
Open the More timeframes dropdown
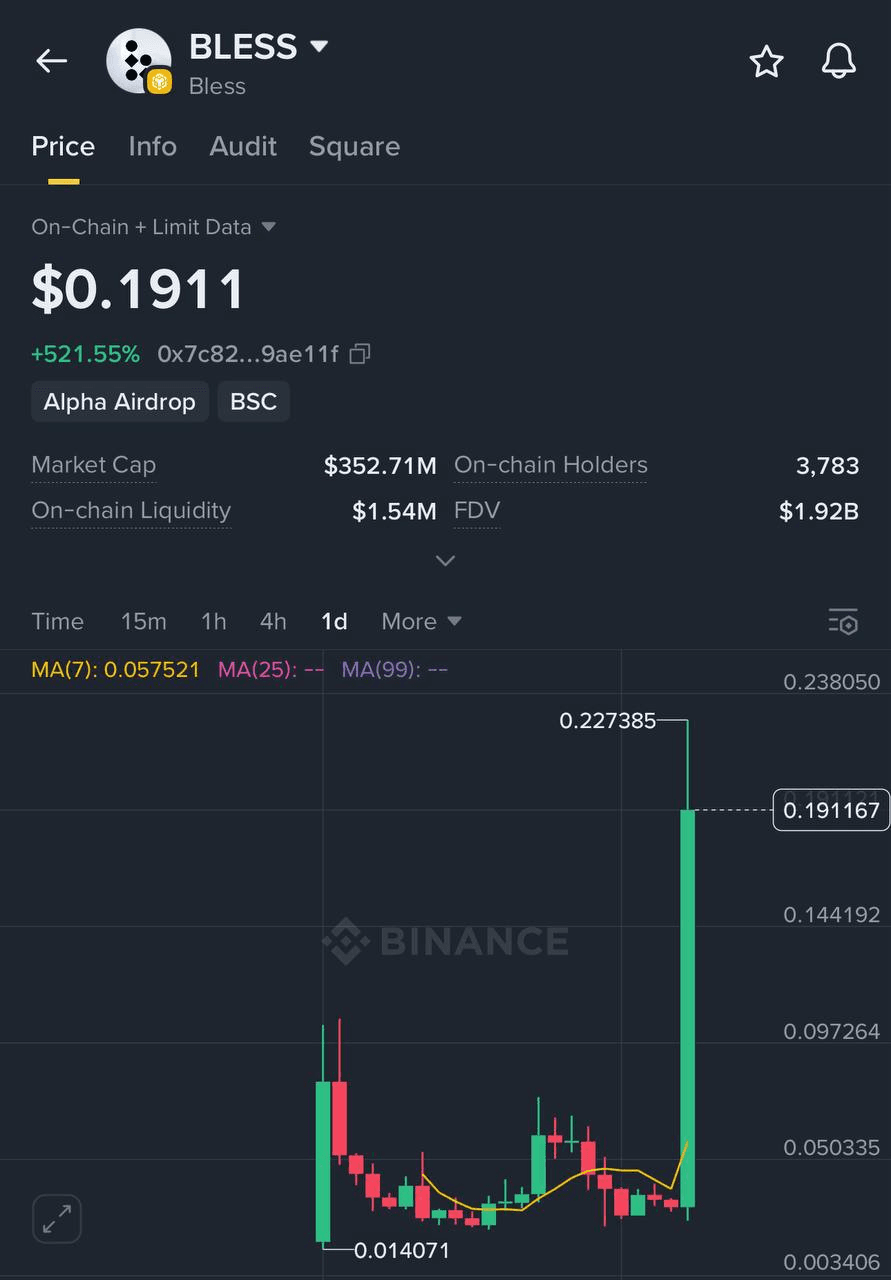[x=421, y=621]
